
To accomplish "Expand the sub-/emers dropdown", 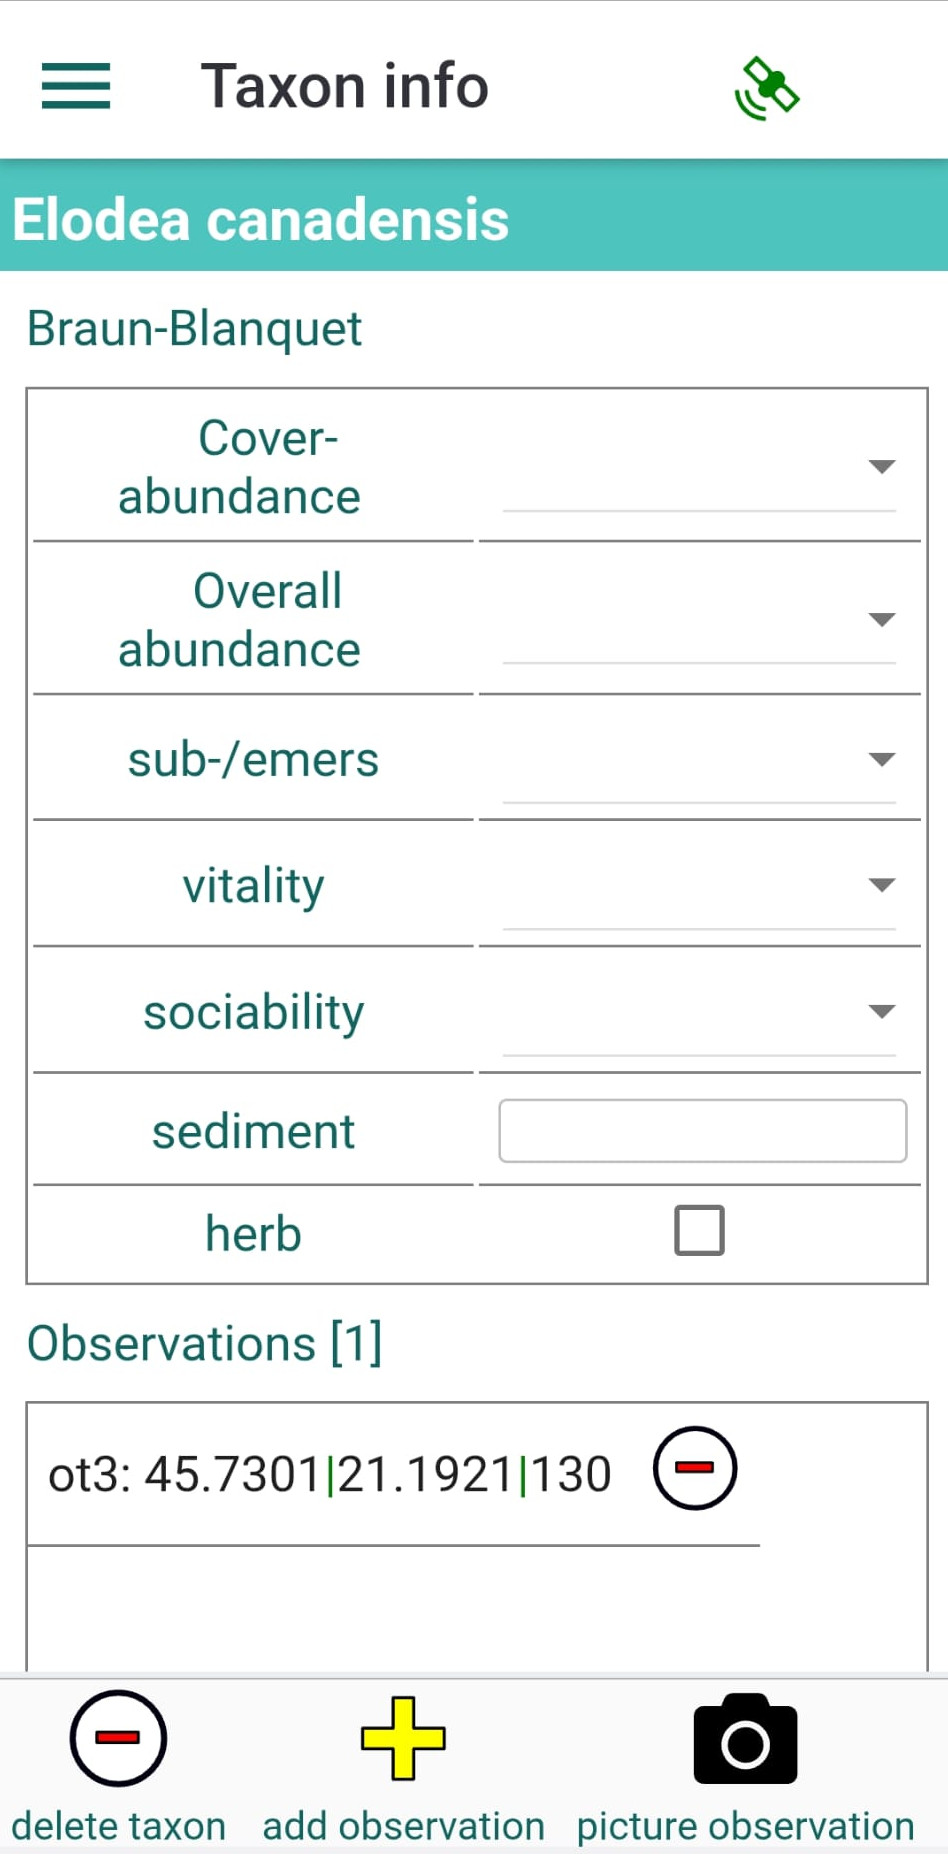I will pos(699,760).
